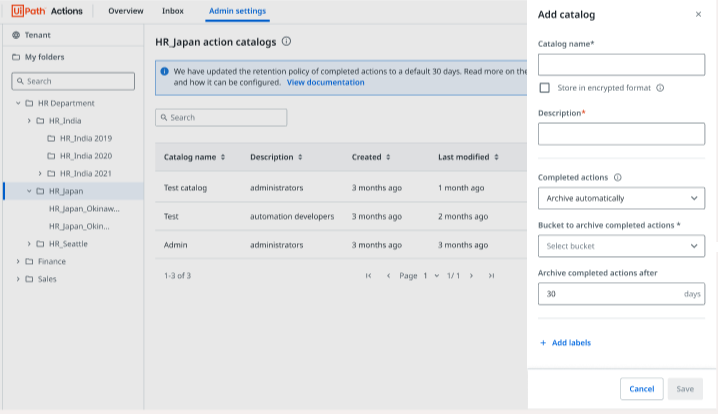718x414 pixels.
Task: Click the blue info icon in retention banner
Action: tap(164, 71)
